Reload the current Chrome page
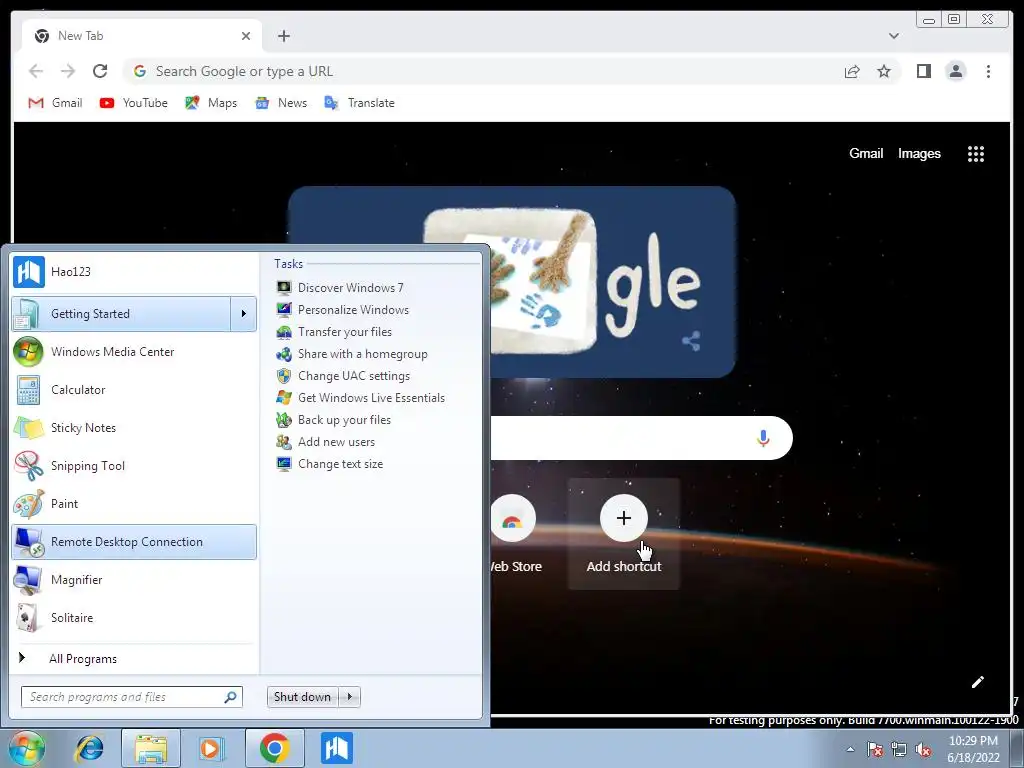Viewport: 1024px width, 768px height. tap(100, 71)
